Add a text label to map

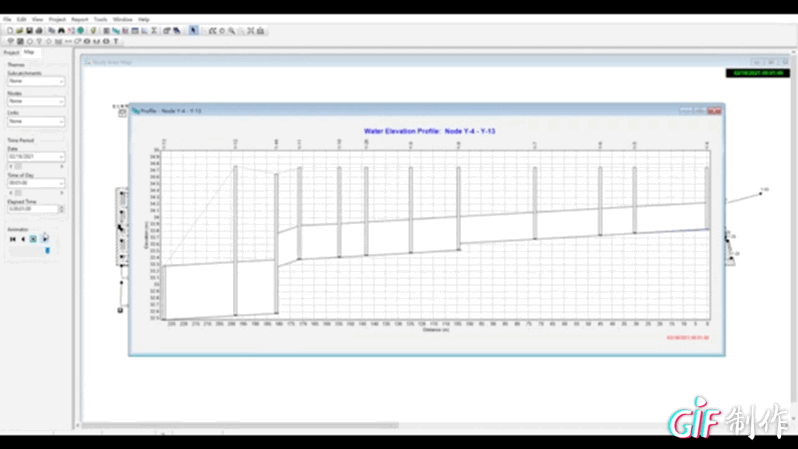click(116, 41)
